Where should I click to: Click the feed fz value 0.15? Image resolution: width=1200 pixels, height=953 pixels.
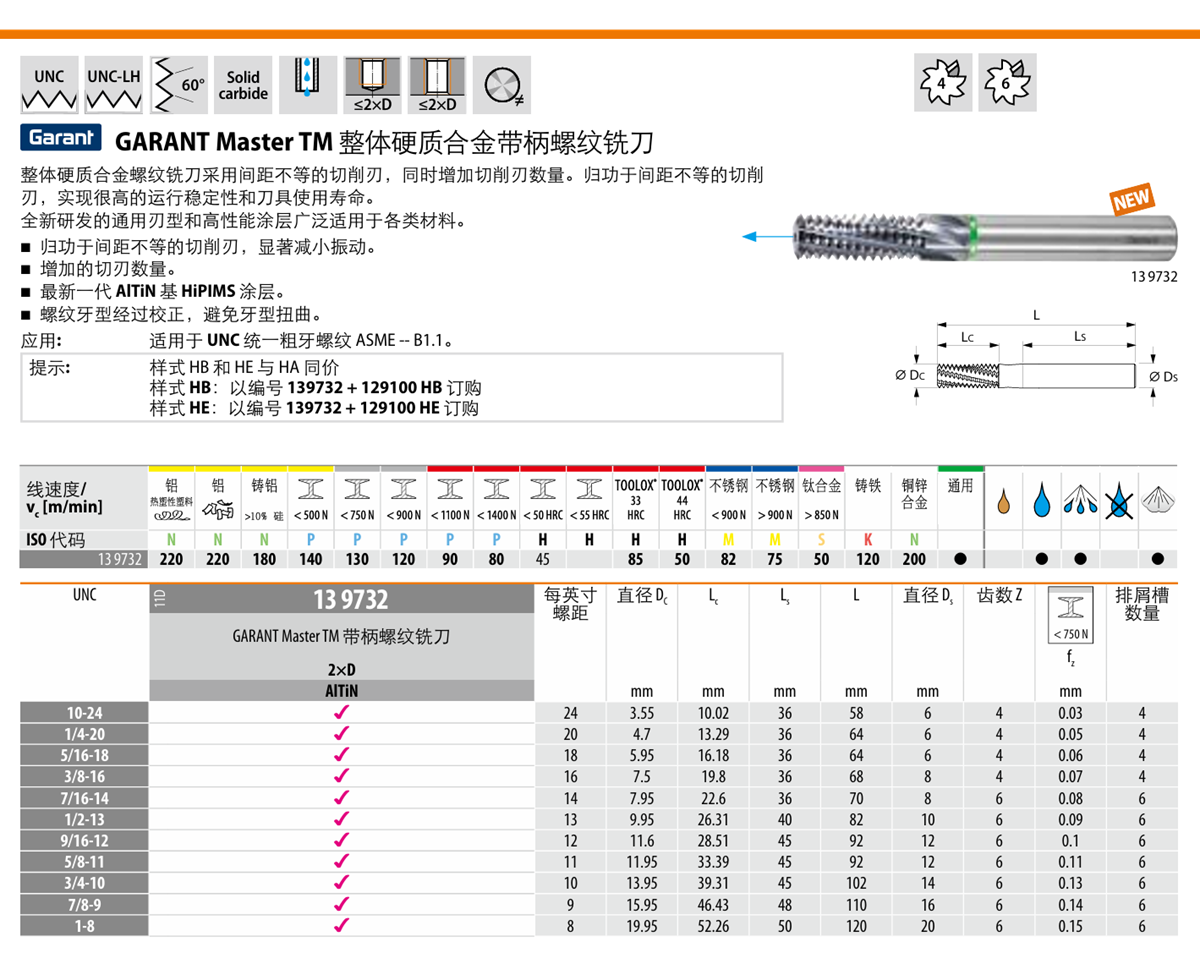[x=1070, y=926]
